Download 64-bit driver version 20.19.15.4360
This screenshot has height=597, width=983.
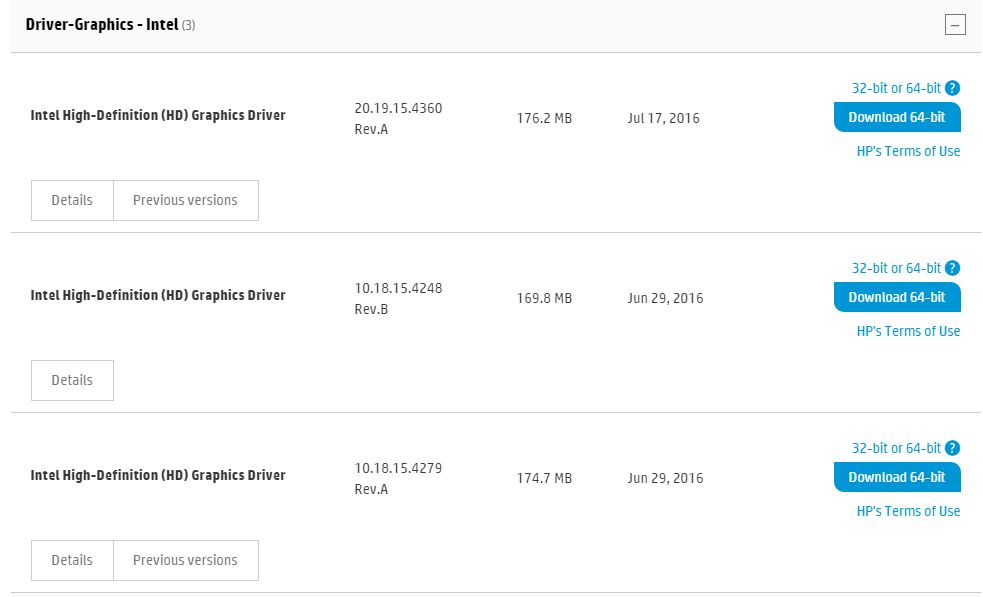click(x=896, y=117)
